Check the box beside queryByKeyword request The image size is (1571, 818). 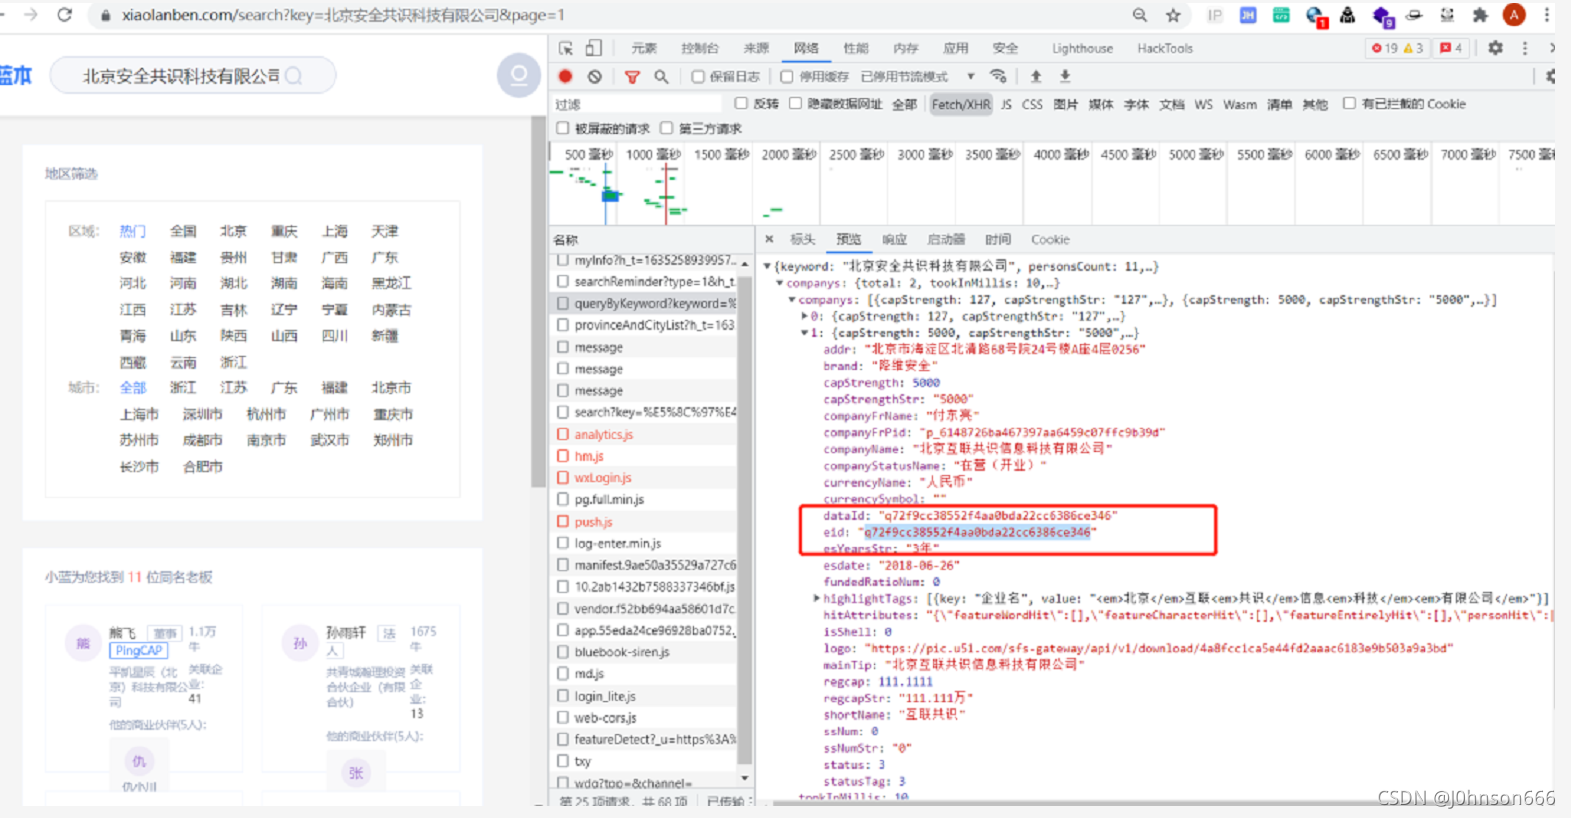pos(563,303)
